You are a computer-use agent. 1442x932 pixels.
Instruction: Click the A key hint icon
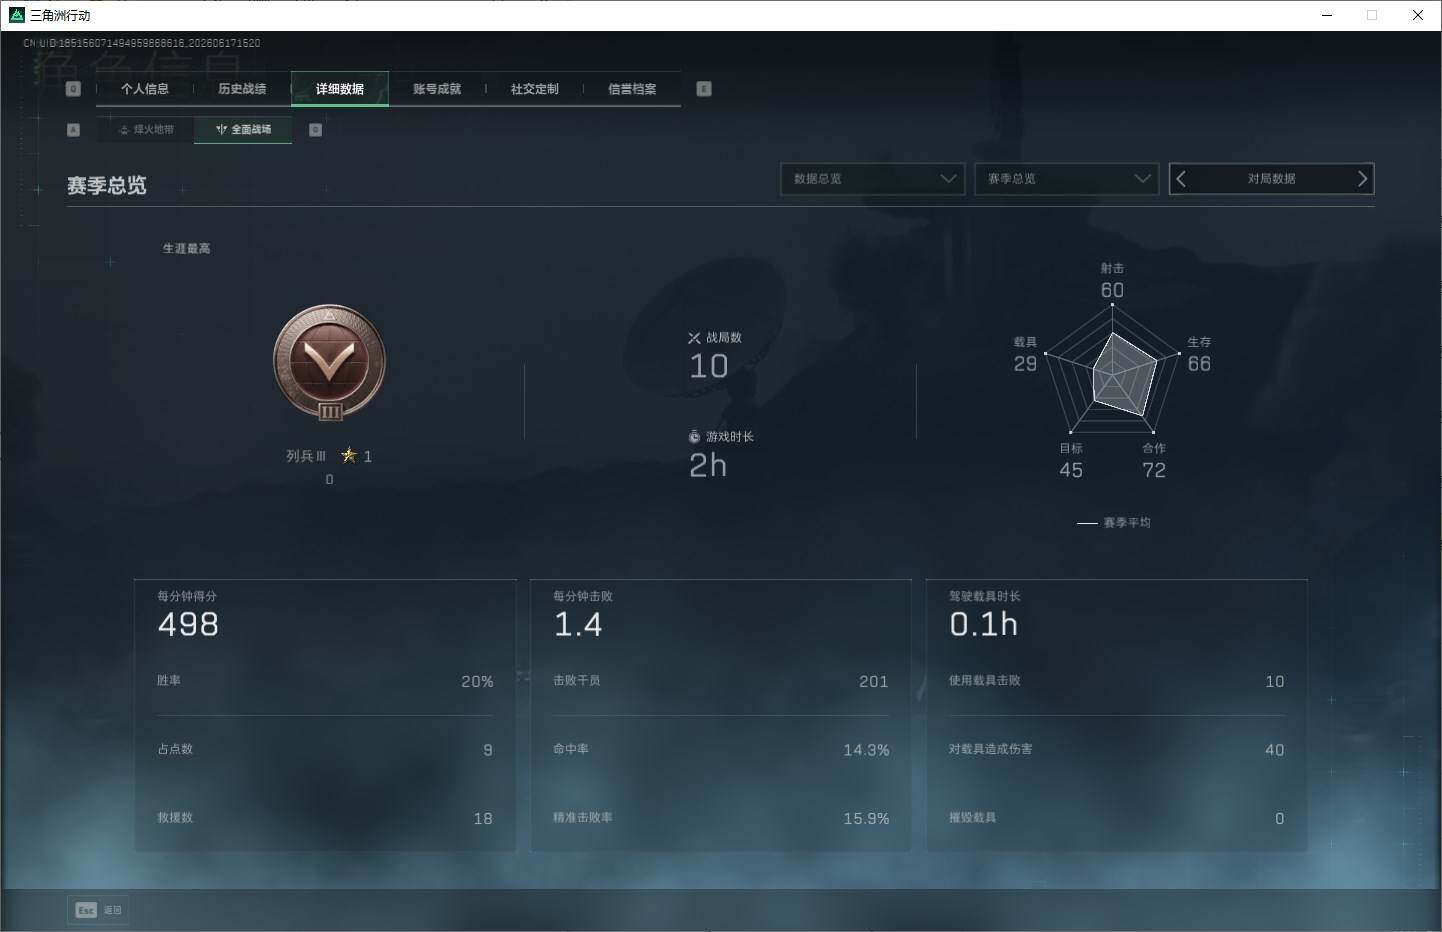73,130
